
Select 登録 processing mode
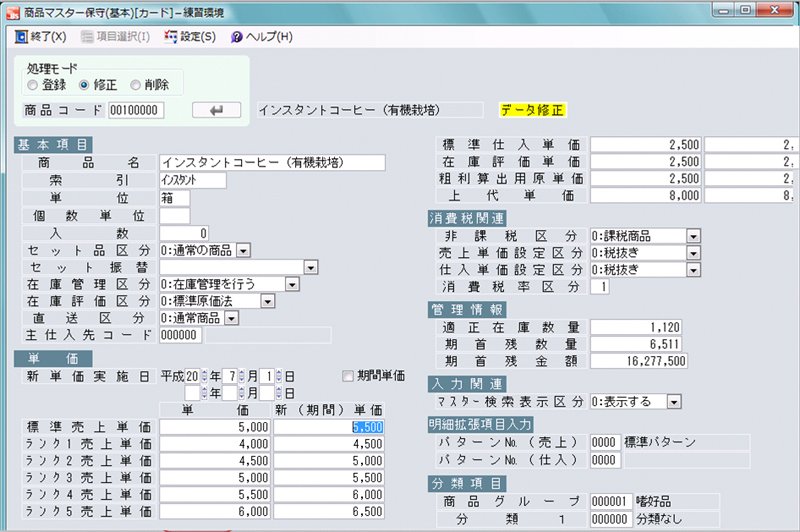click(x=33, y=85)
